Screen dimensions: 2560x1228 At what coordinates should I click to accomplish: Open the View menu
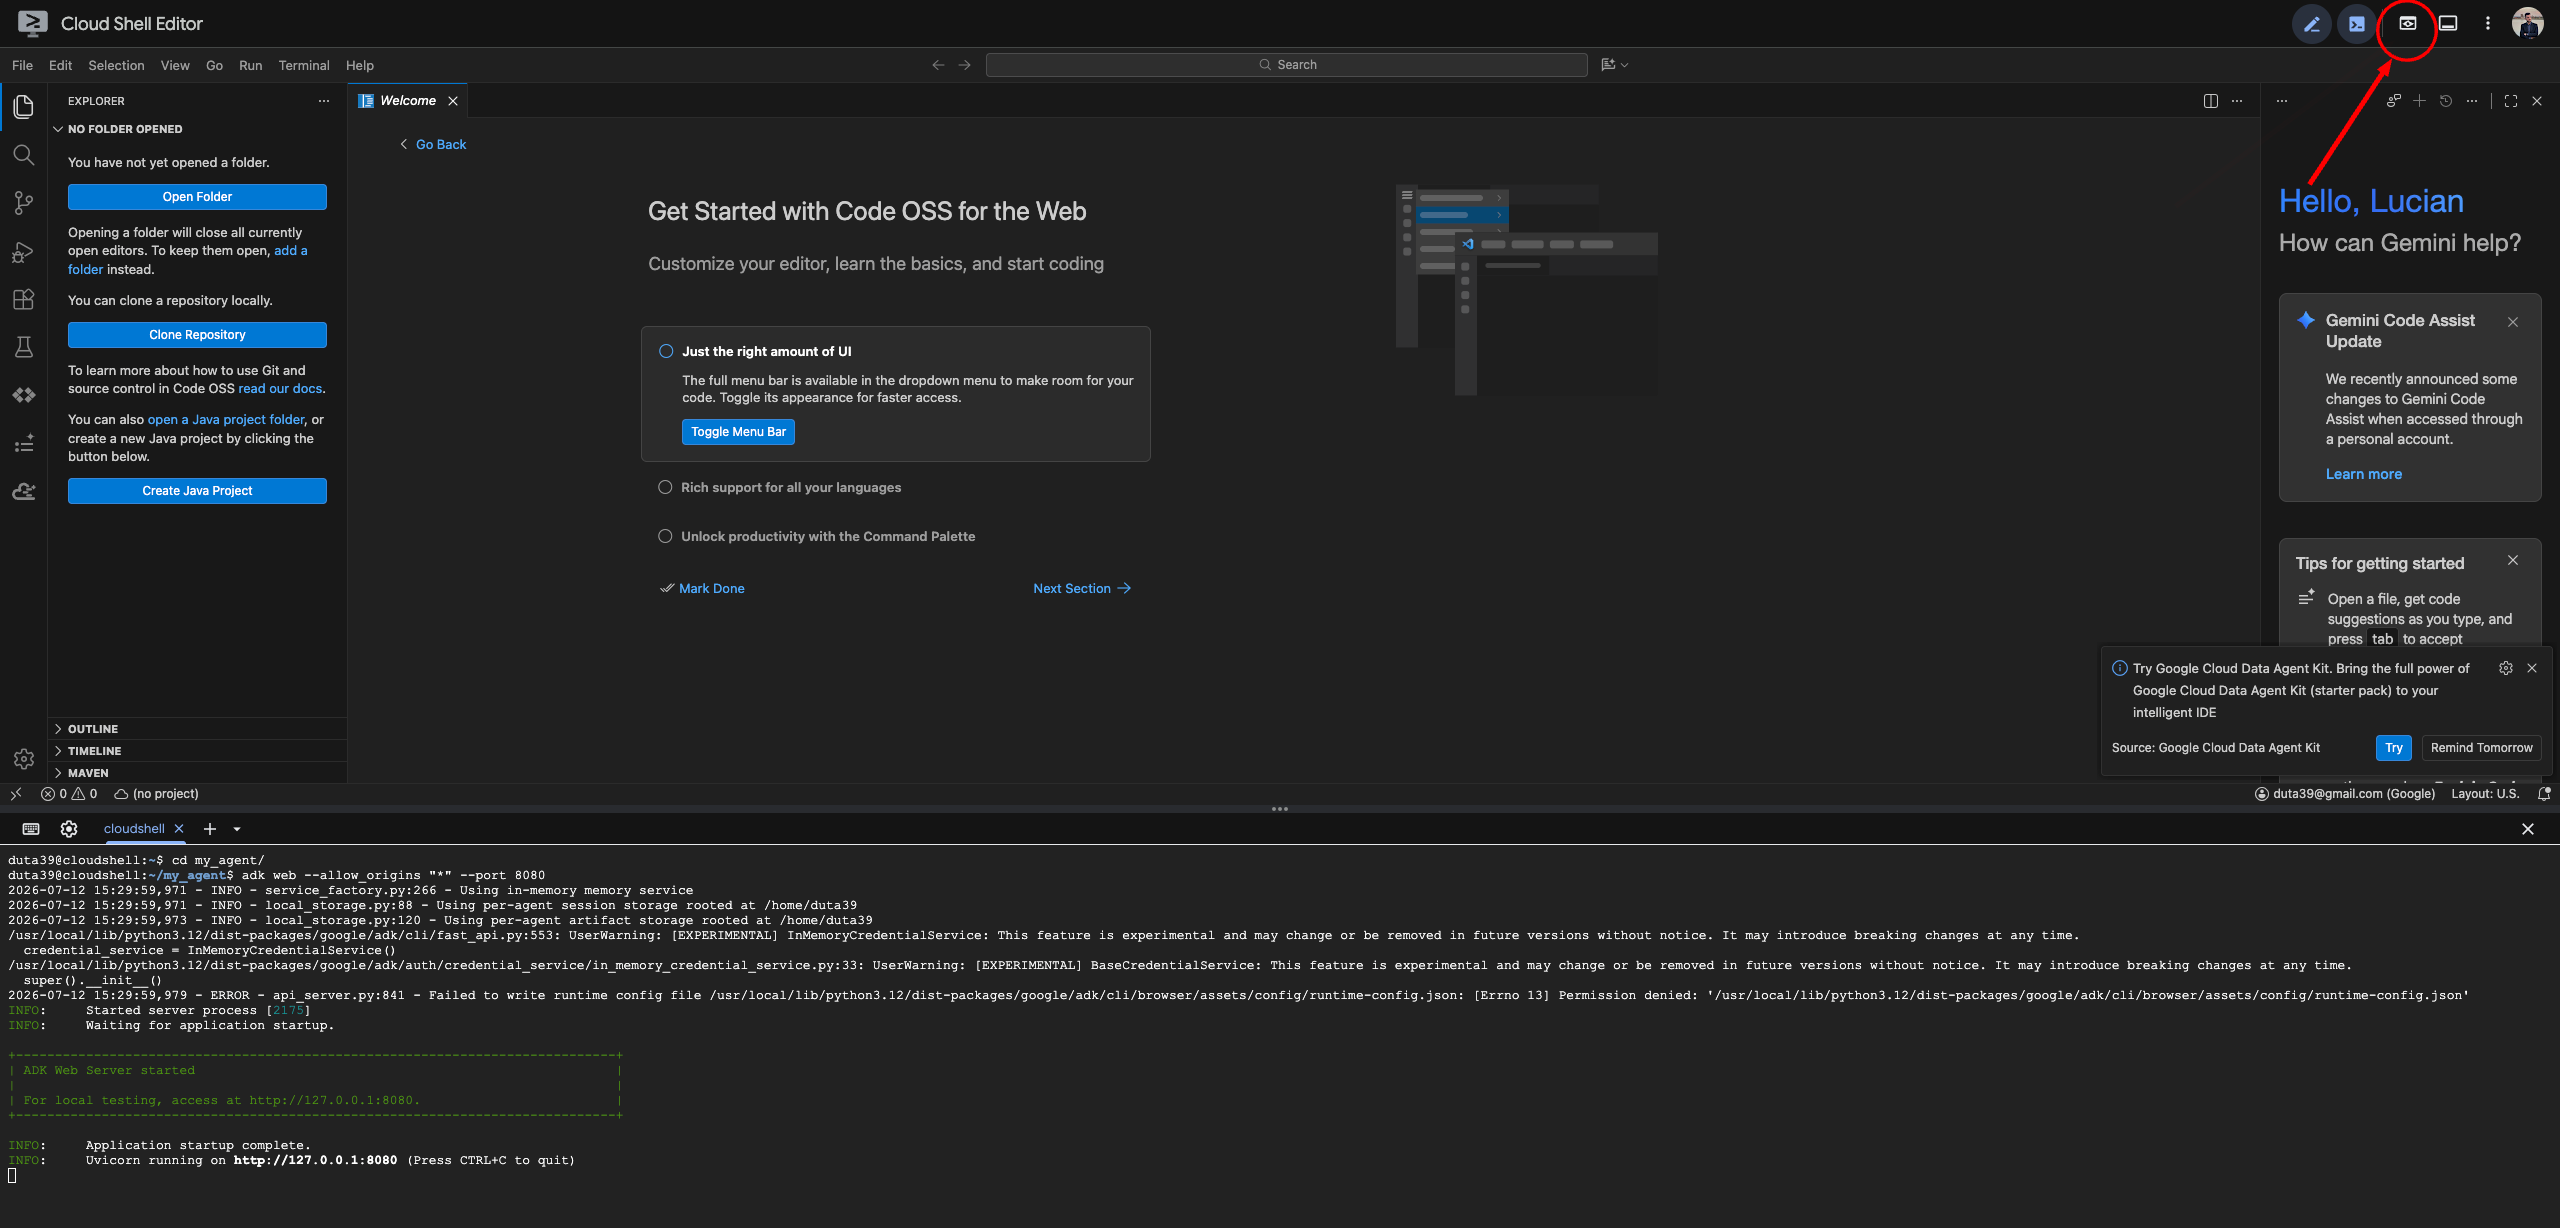click(x=175, y=65)
